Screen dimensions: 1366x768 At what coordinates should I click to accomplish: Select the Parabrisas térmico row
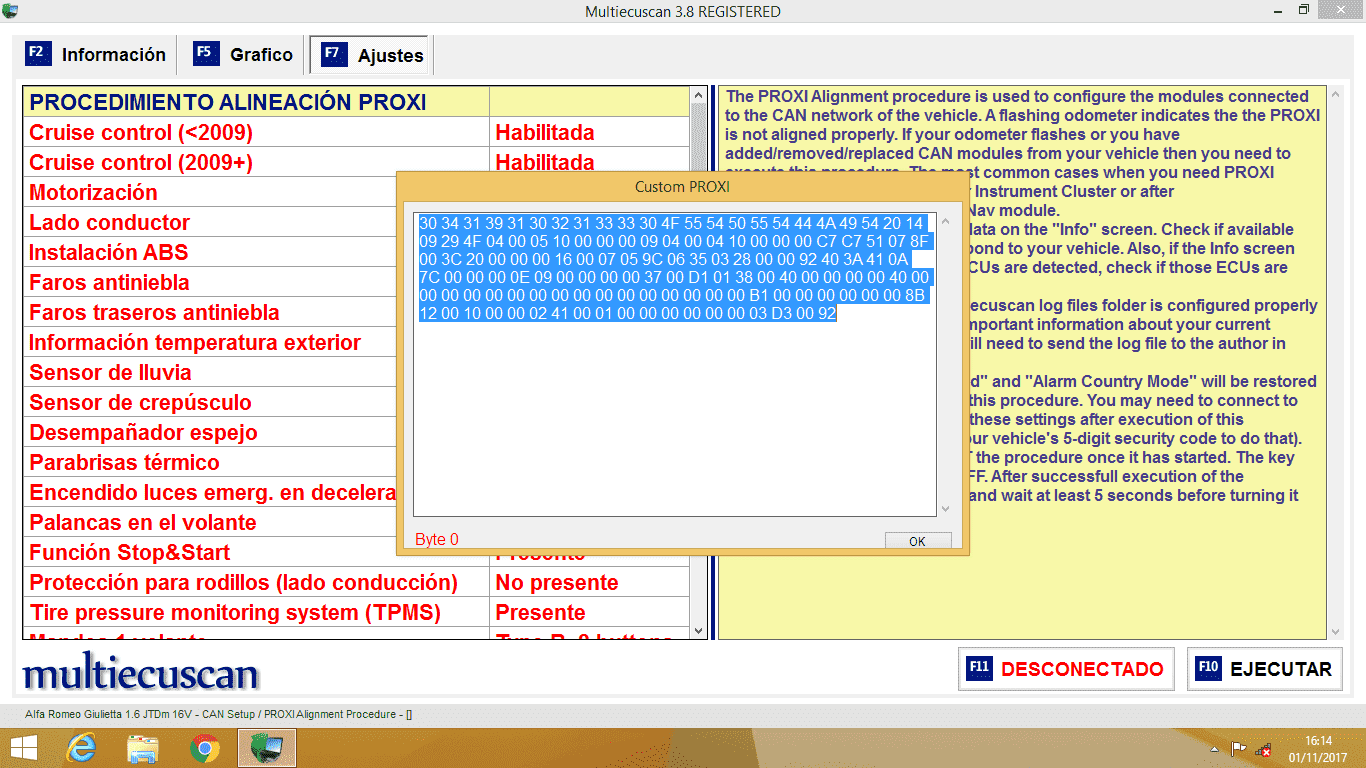(x=210, y=462)
